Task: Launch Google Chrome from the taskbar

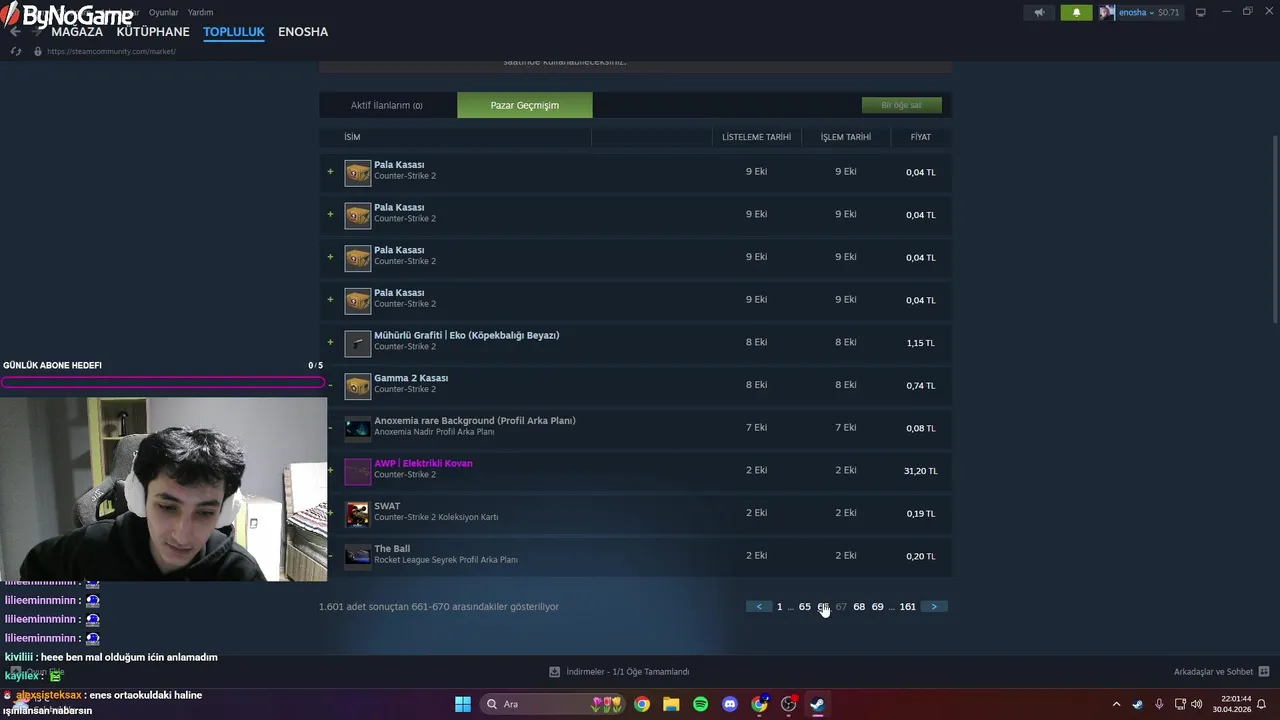Action: pyautogui.click(x=642, y=704)
